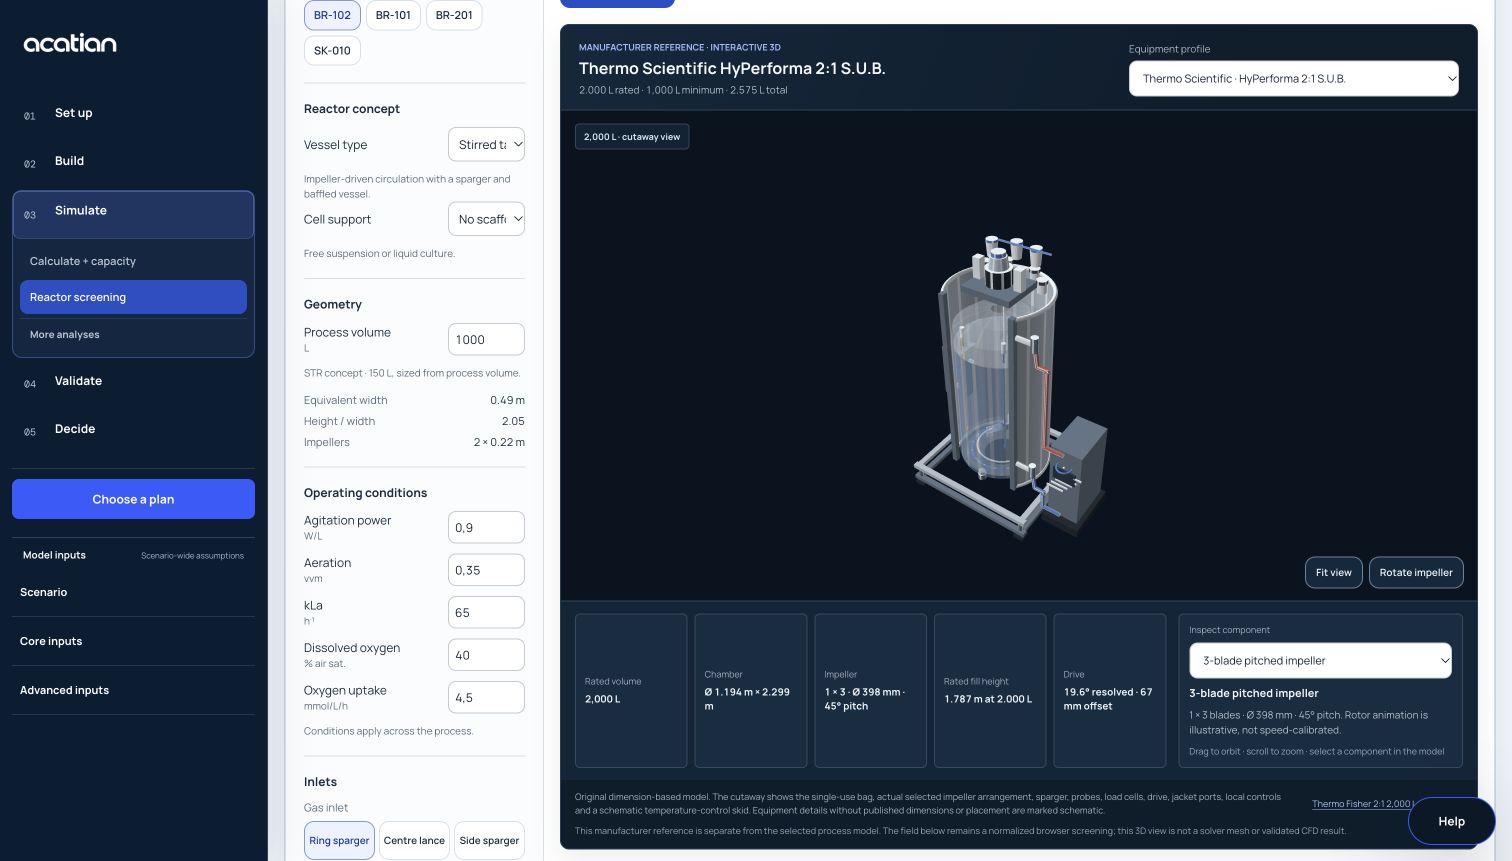
Task: Expand the Core inputs section
Action: pos(133,641)
